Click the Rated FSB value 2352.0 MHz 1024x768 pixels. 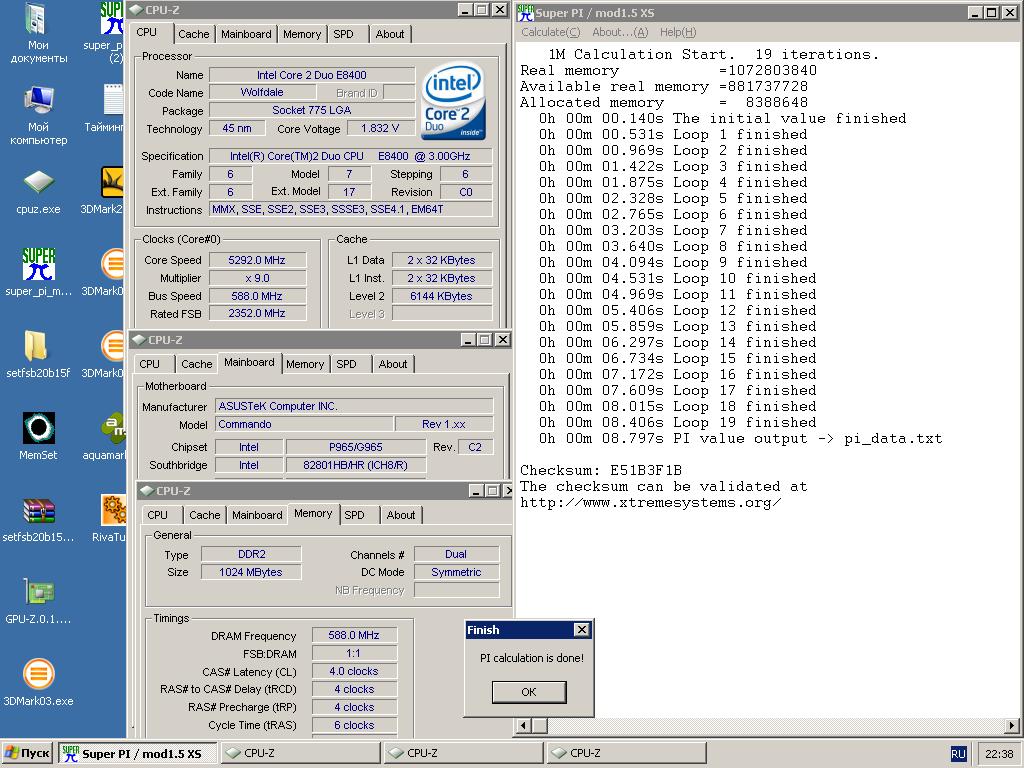point(257,313)
